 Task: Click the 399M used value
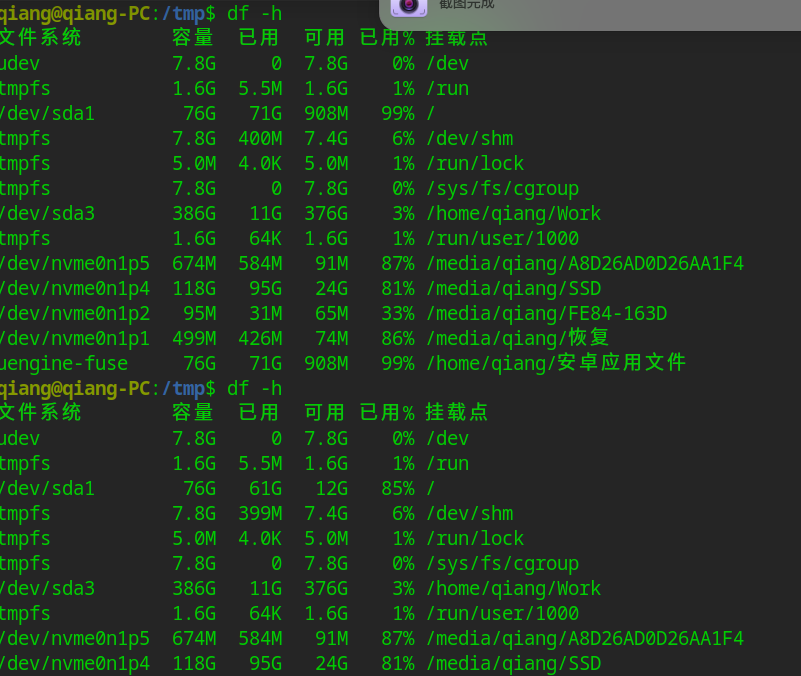260,514
